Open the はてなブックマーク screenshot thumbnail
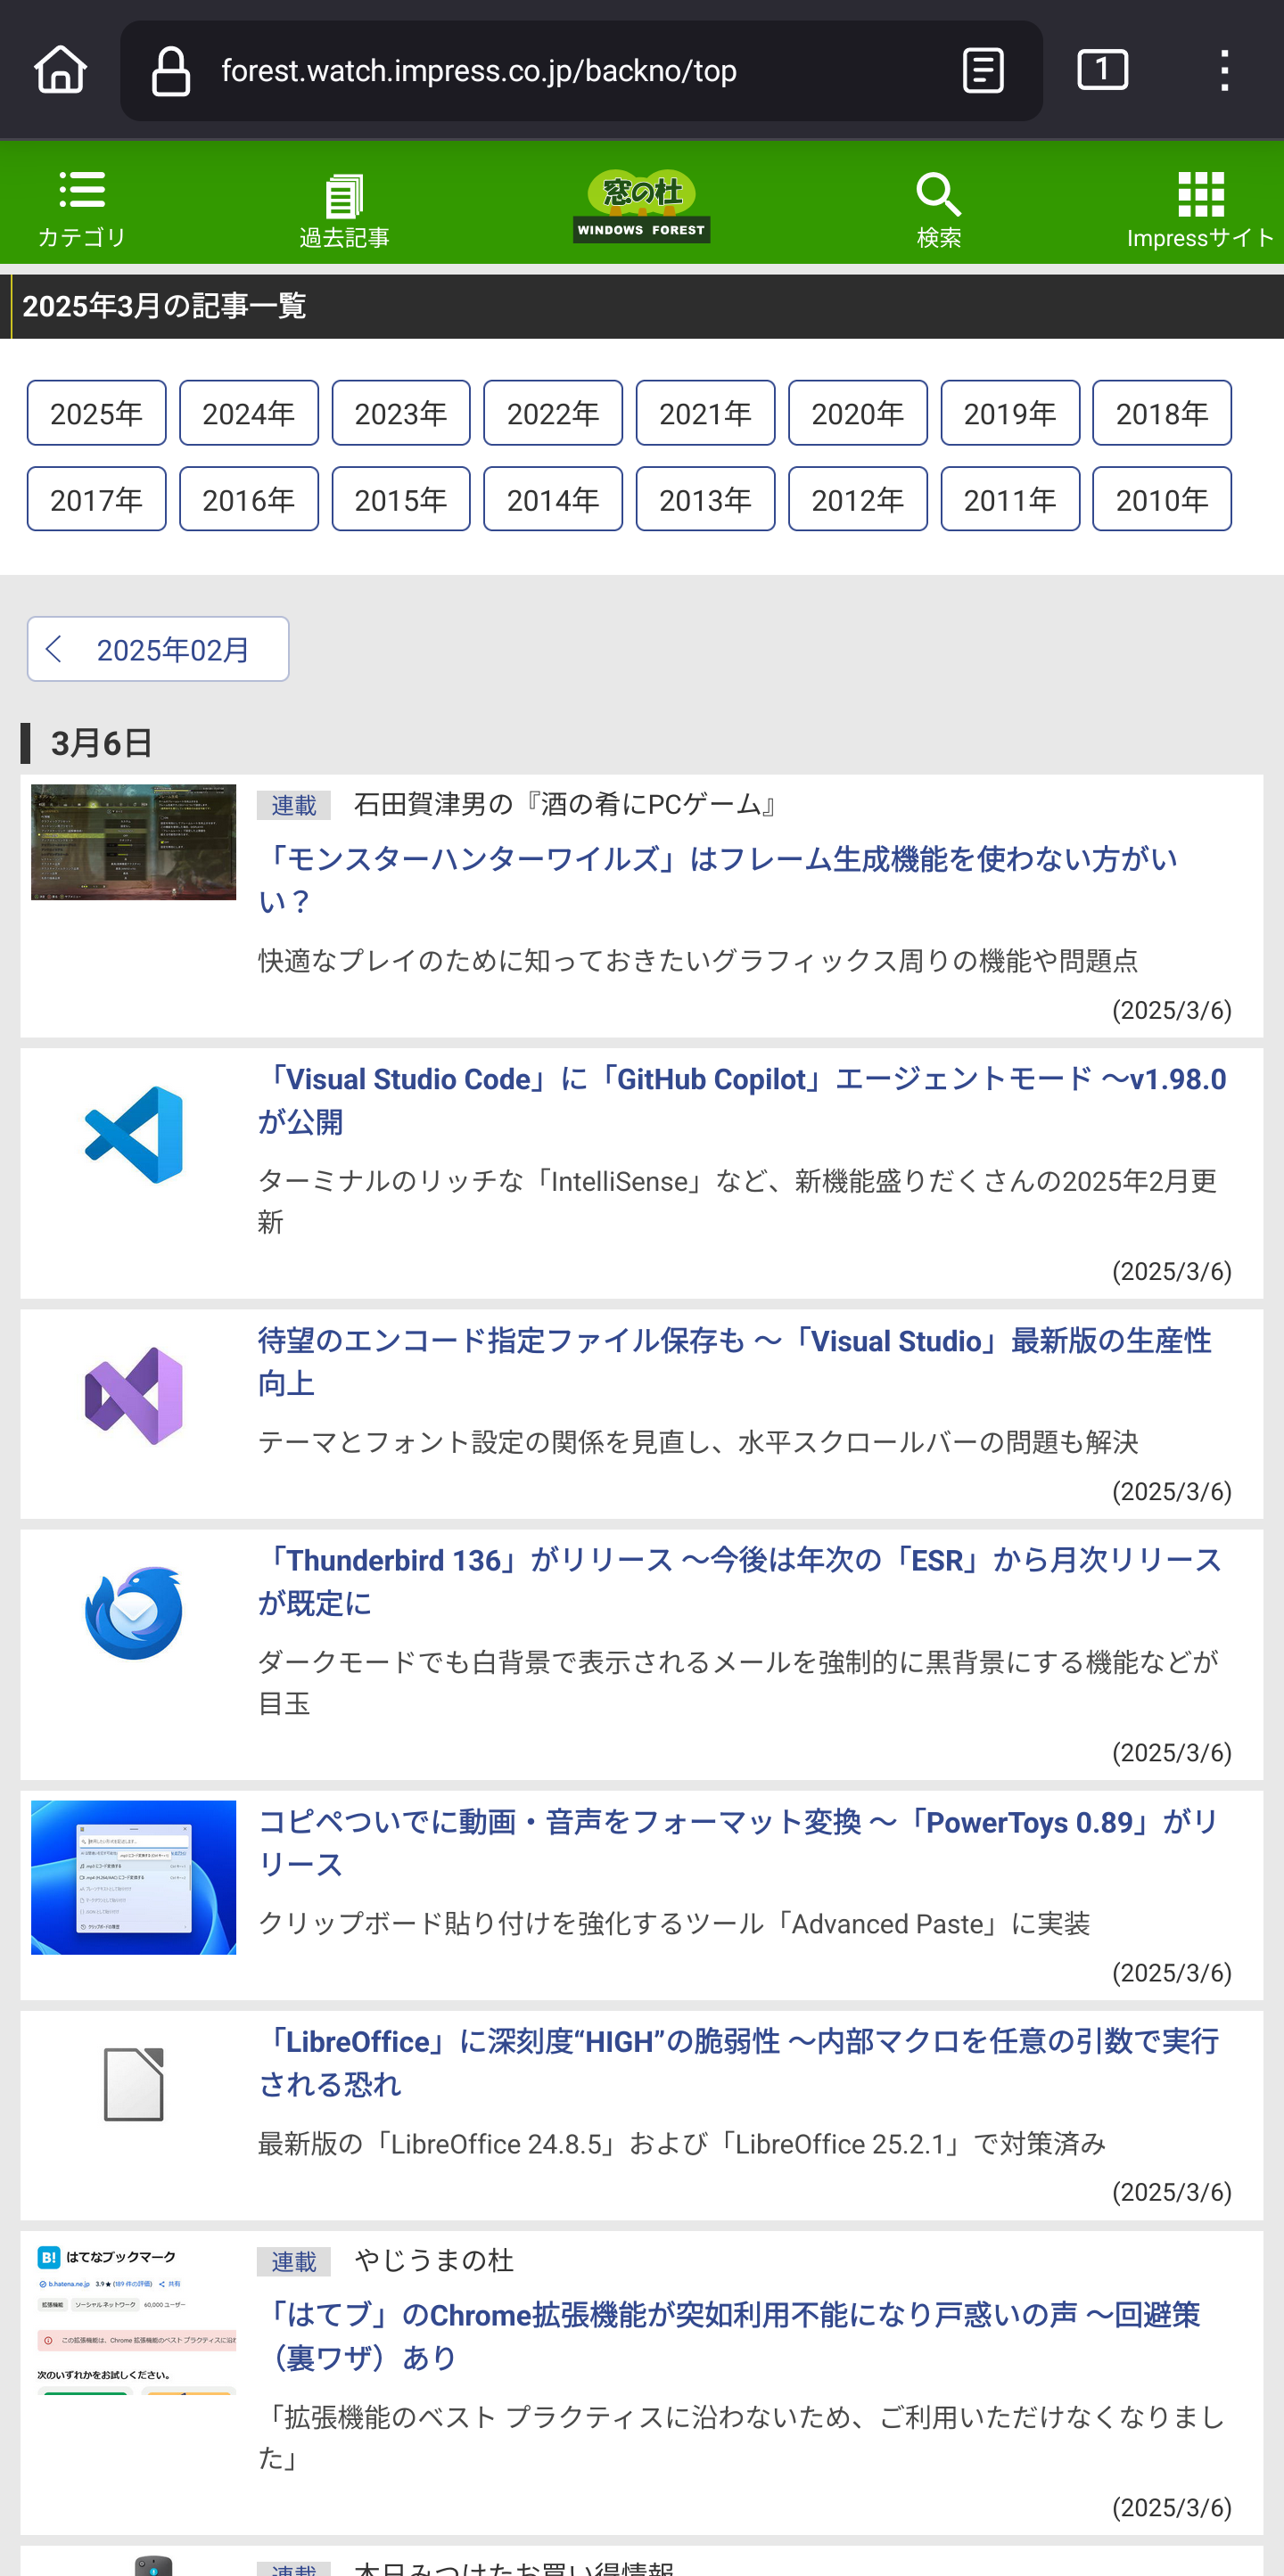The height and width of the screenshot is (2576, 1284). point(133,2320)
